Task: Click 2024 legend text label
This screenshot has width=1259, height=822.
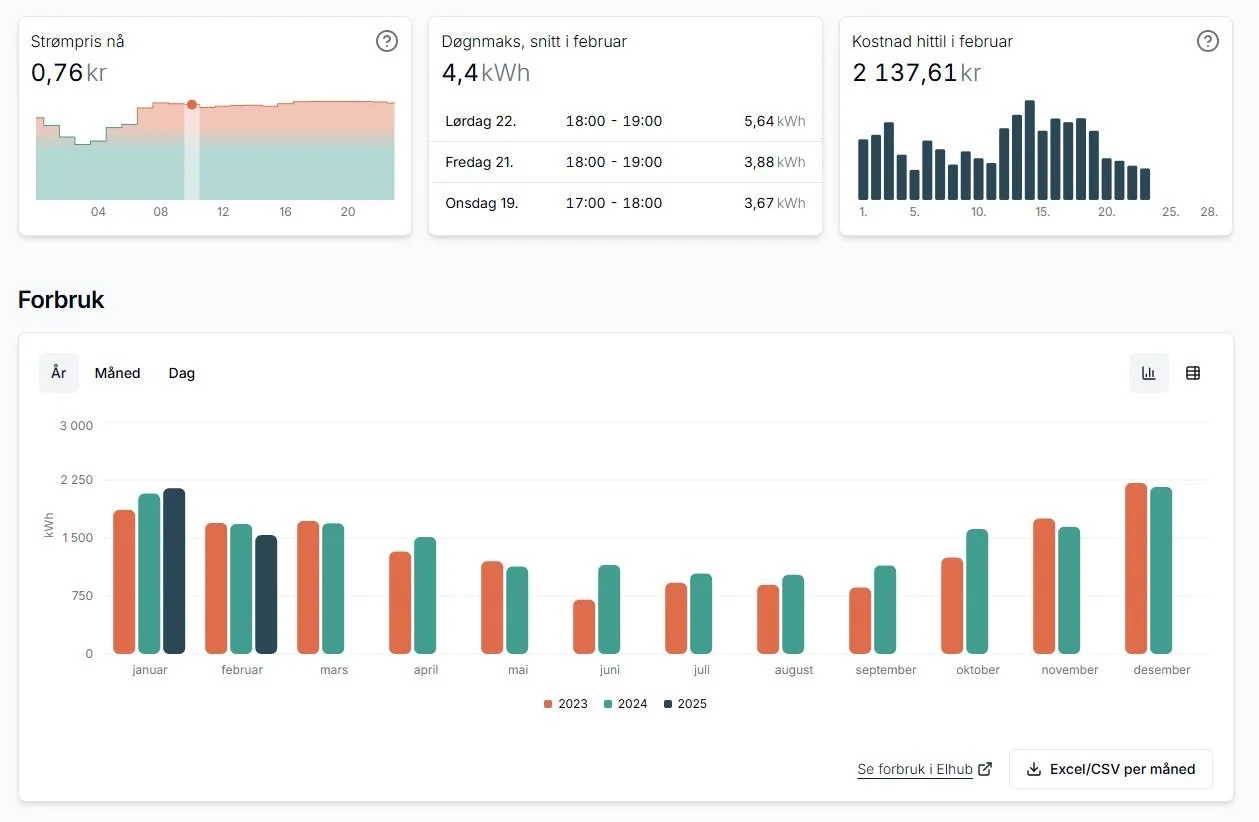Action: point(633,704)
